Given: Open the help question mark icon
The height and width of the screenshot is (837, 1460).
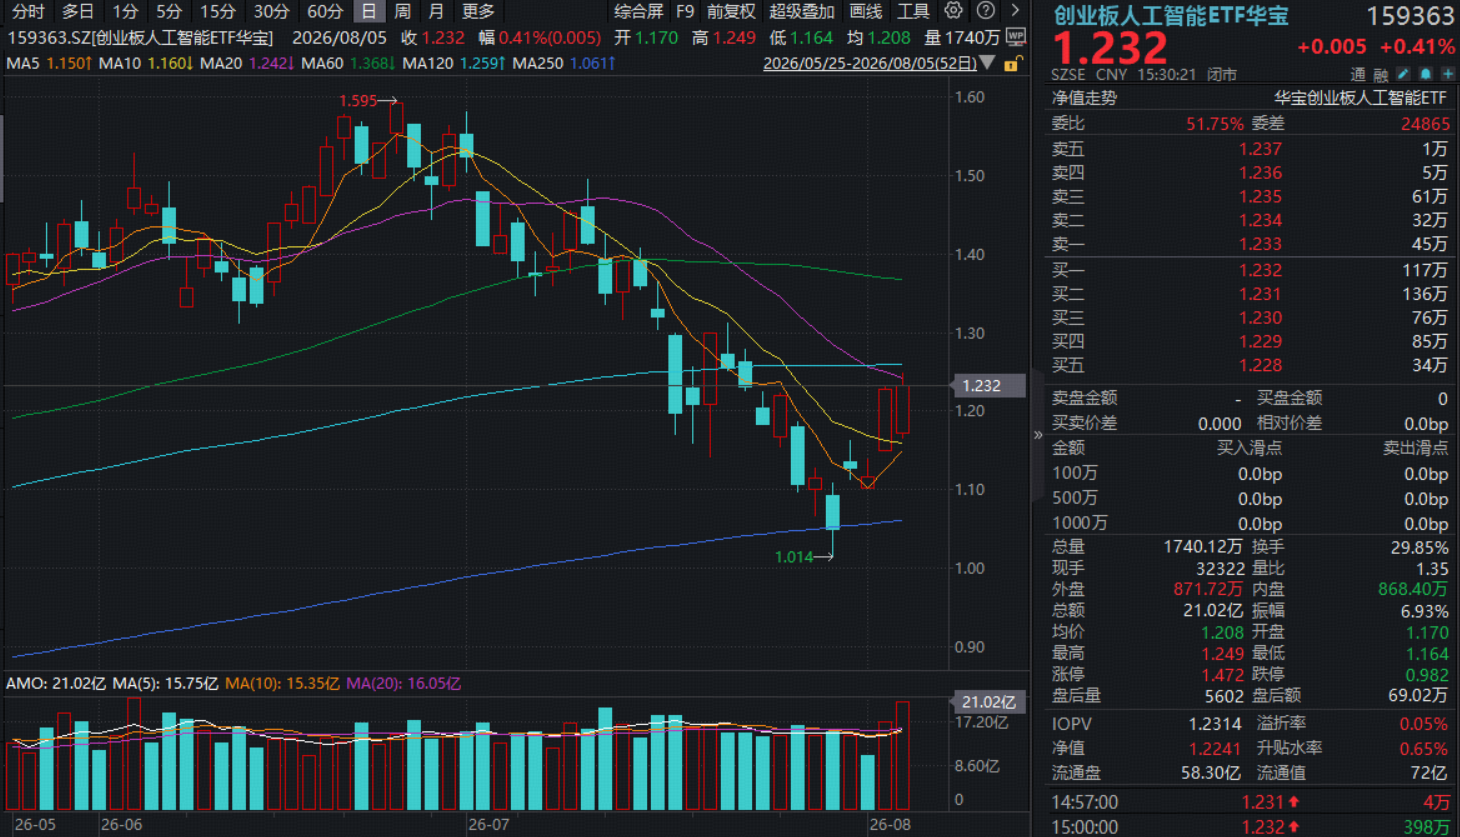Looking at the screenshot, I should click(986, 10).
